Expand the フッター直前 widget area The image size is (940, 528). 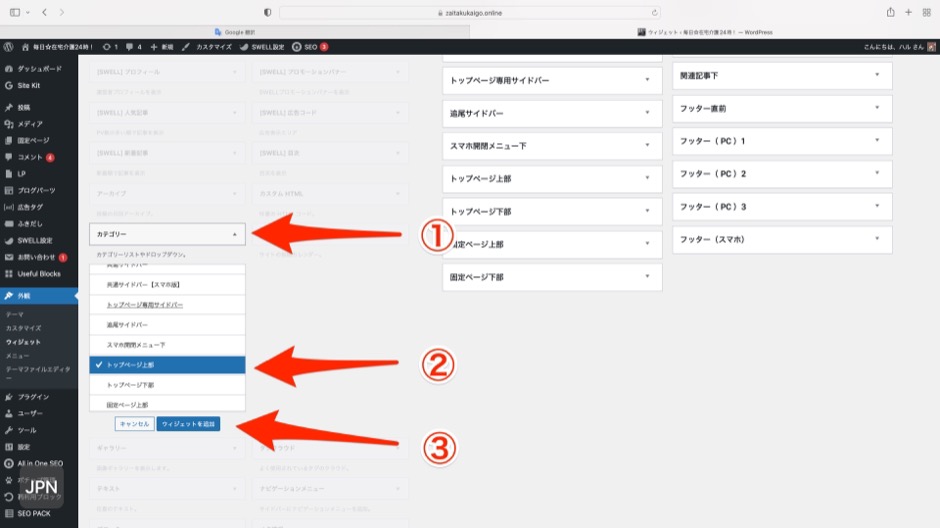782,108
